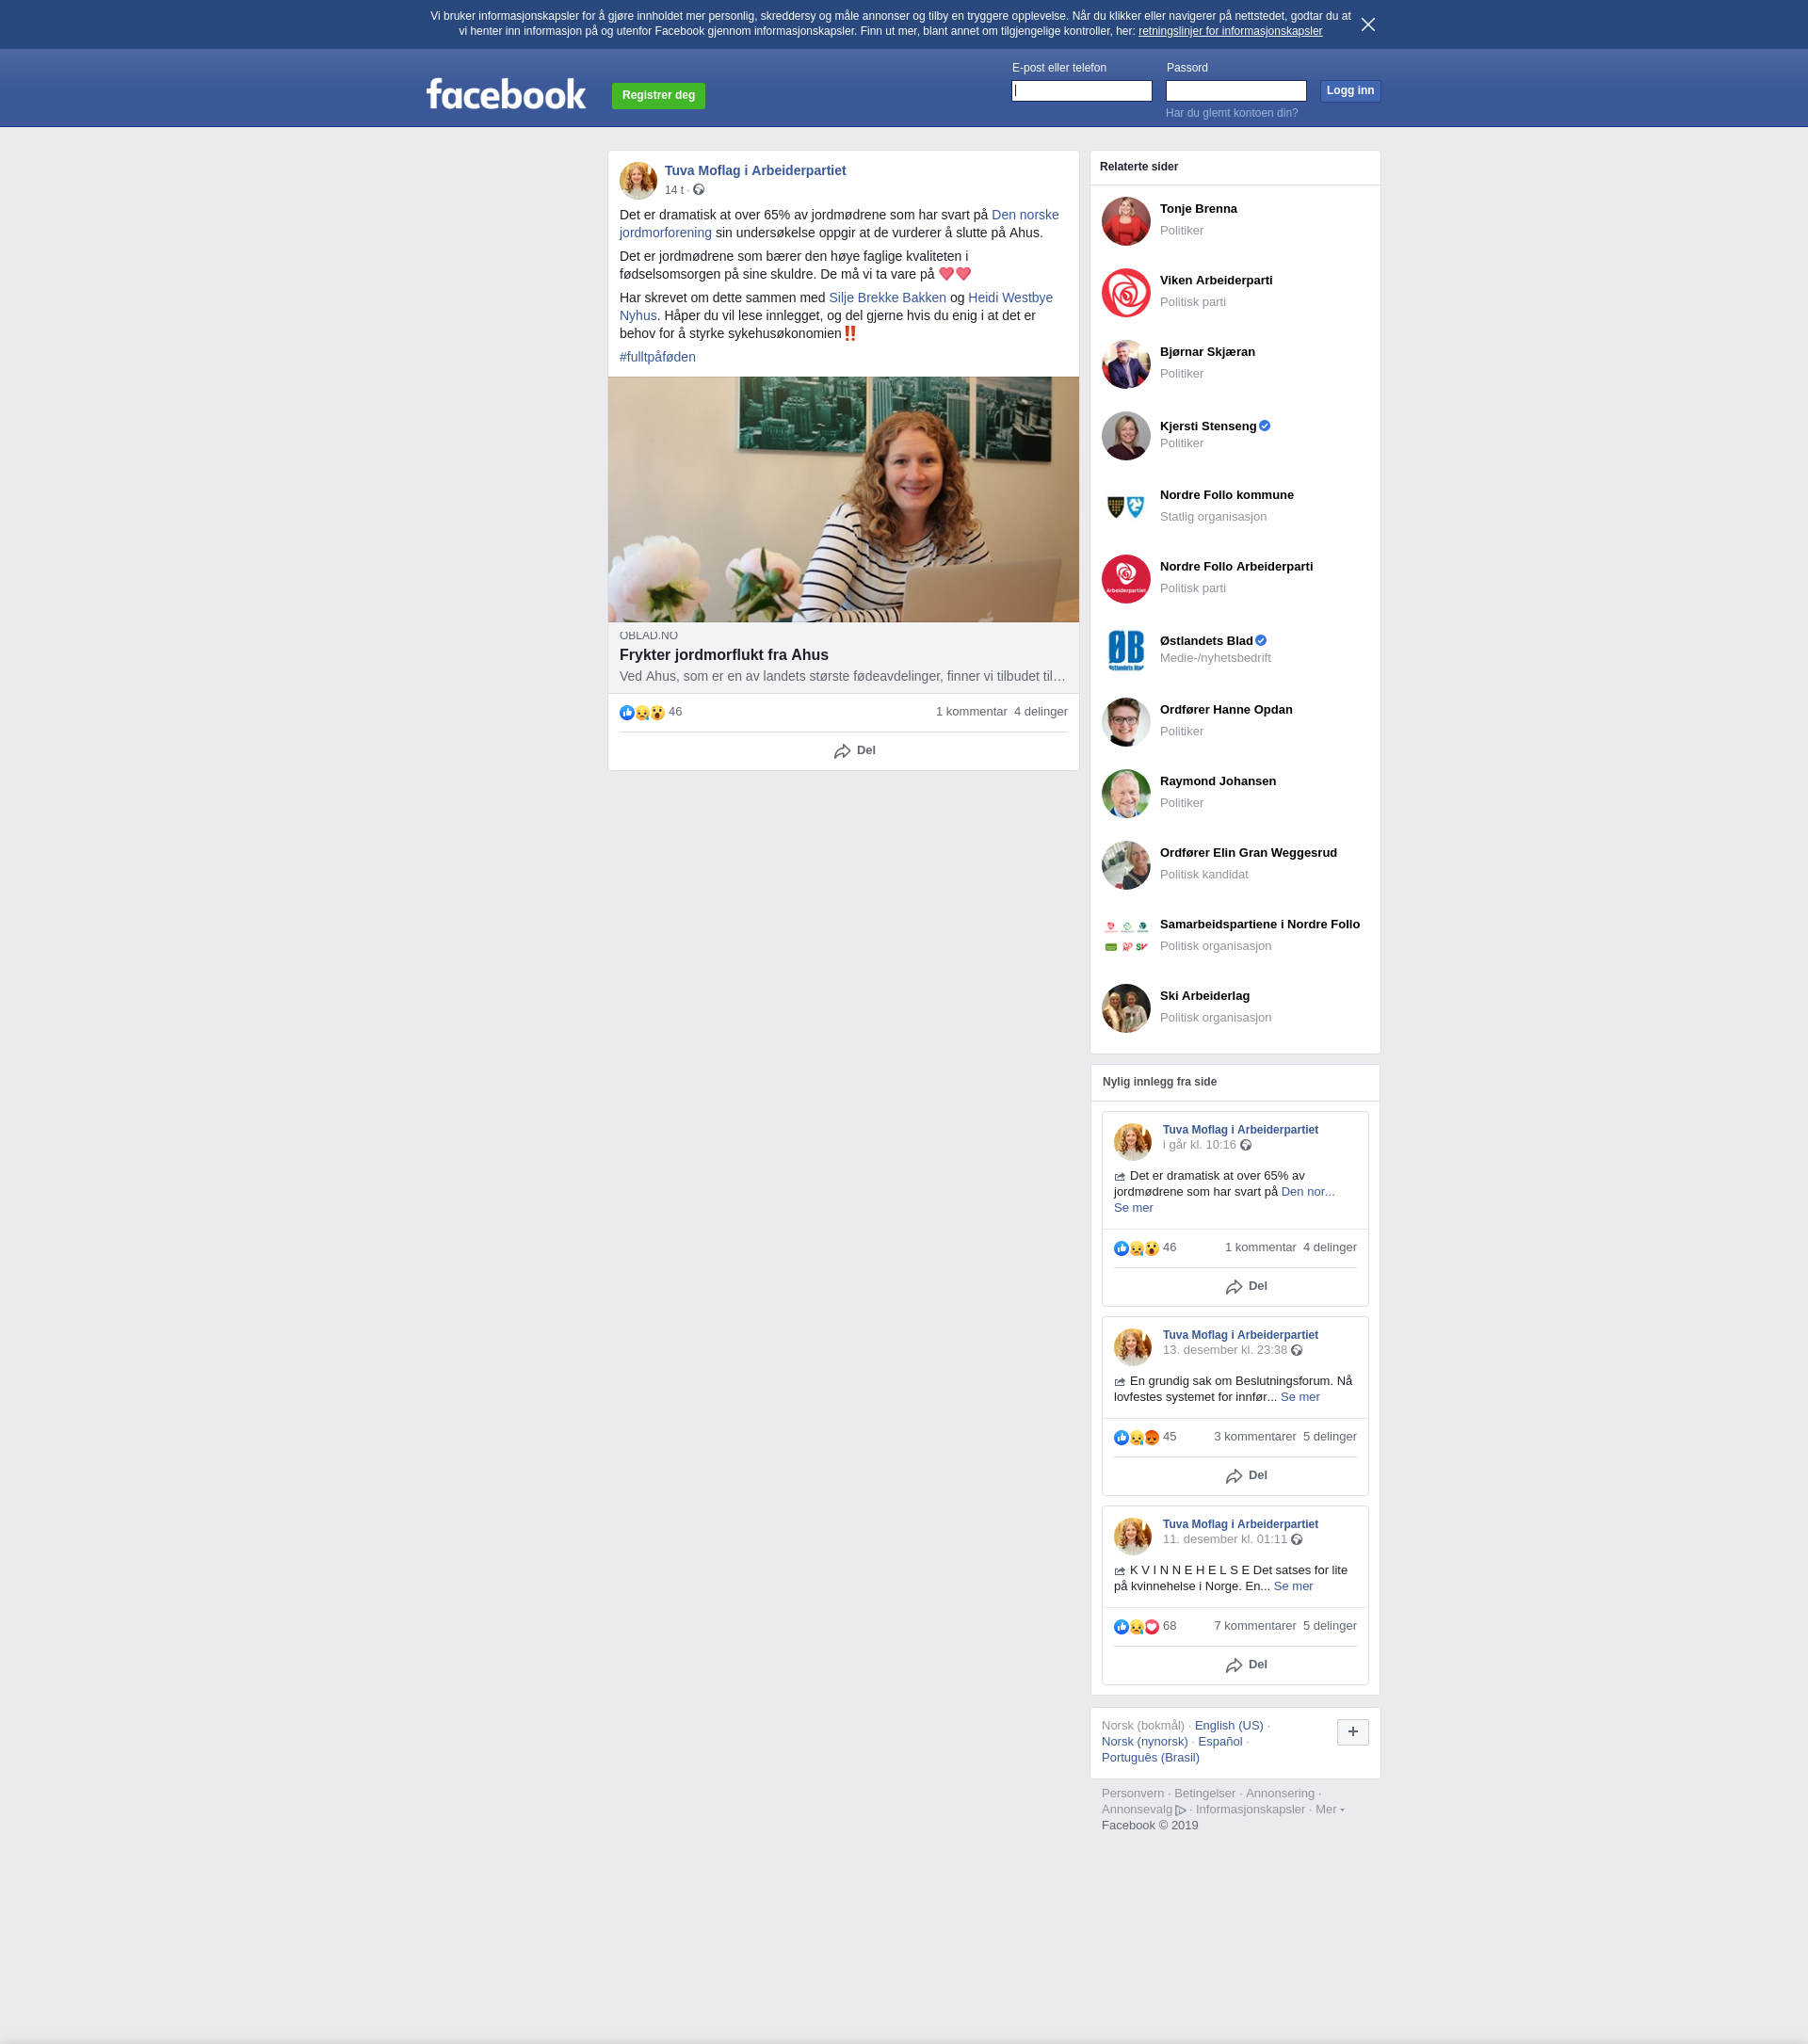Viewport: 1808px width, 2044px height.
Task: Open Samarbeidspartiene i Nordre Follo logo
Action: click(x=1126, y=936)
